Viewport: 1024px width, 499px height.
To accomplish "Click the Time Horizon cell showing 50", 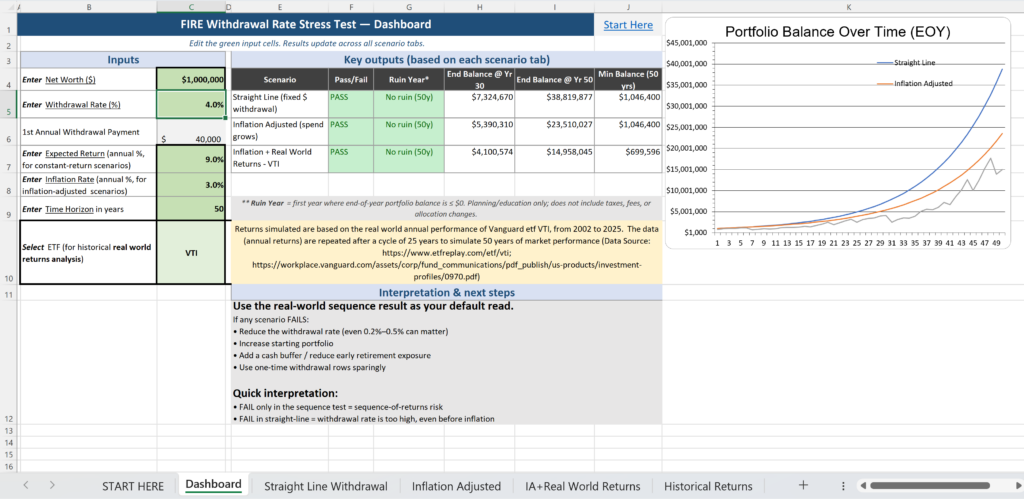I will pos(193,209).
